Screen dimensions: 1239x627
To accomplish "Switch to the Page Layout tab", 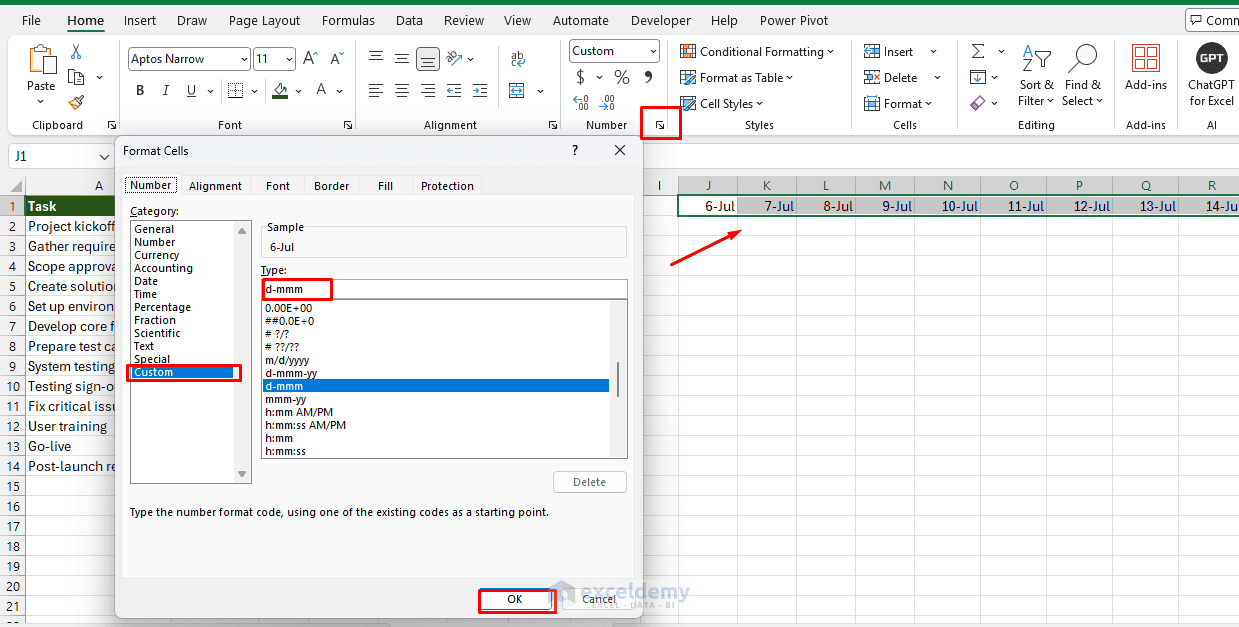I will pyautogui.click(x=264, y=20).
